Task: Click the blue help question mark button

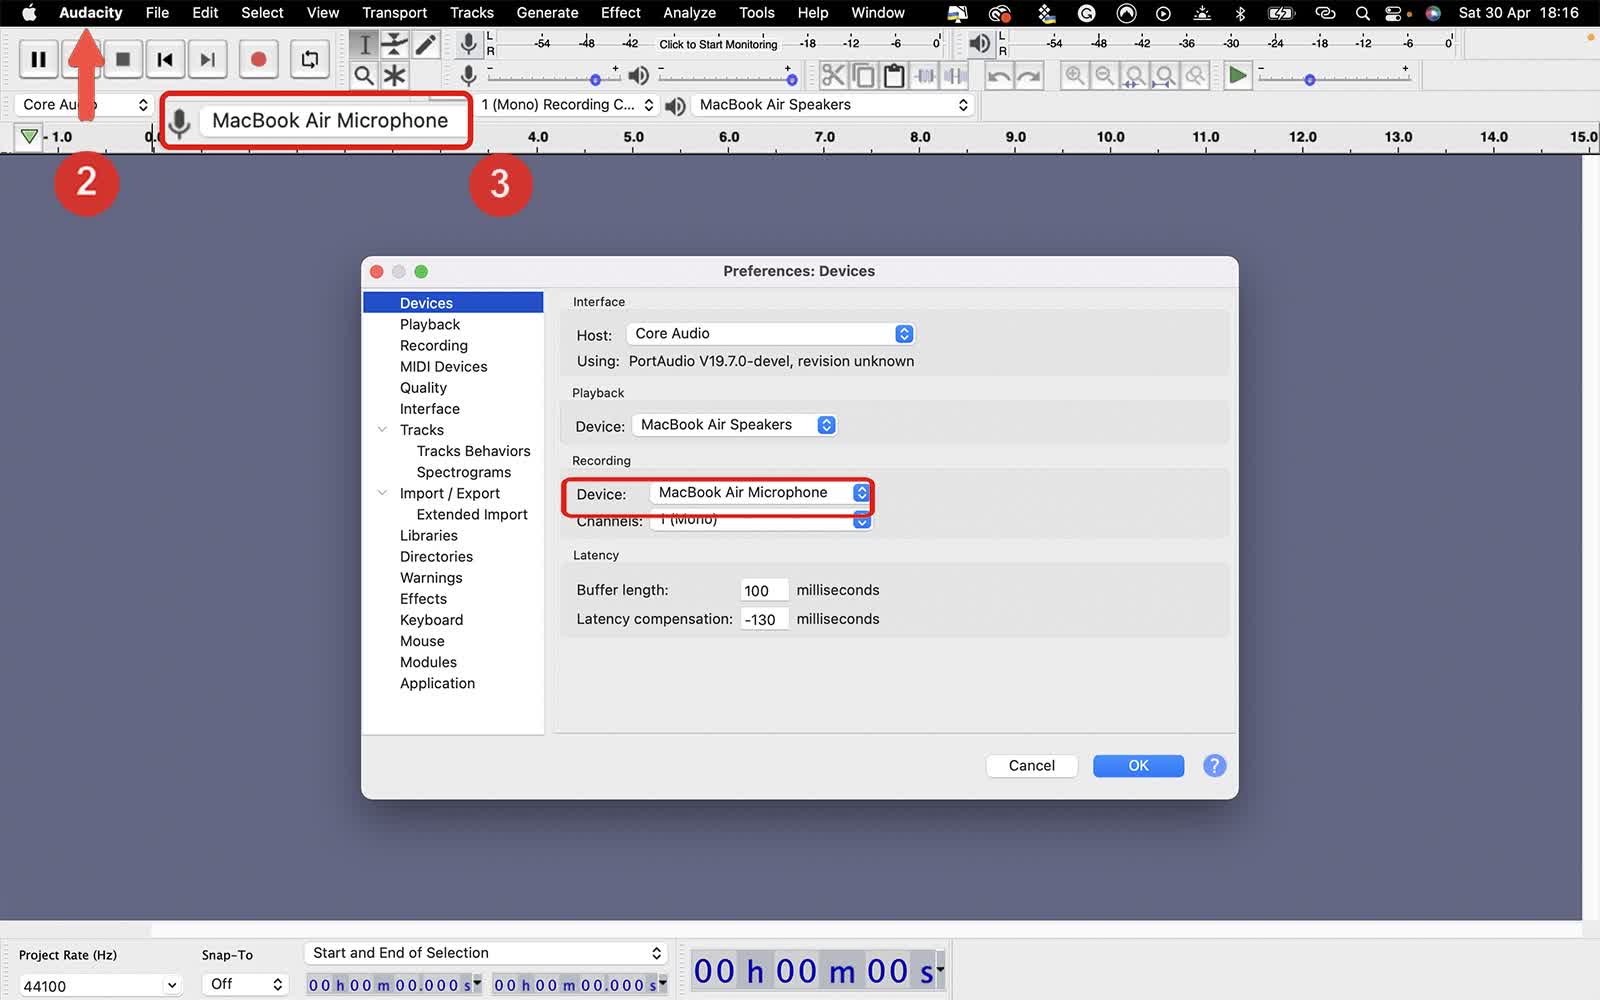Action: point(1214,766)
